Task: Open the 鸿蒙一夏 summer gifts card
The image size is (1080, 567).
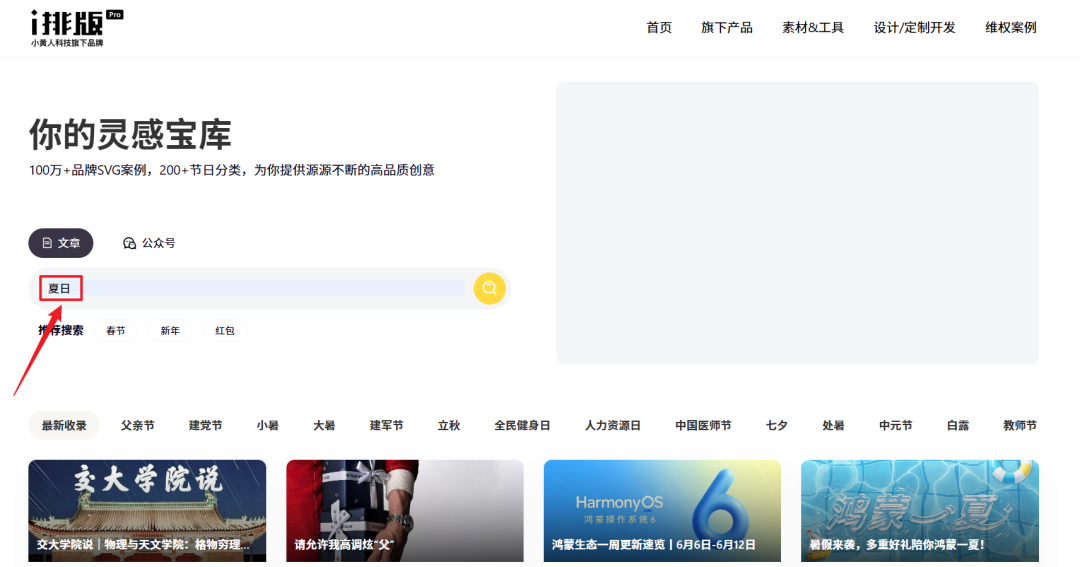Action: tap(920, 511)
